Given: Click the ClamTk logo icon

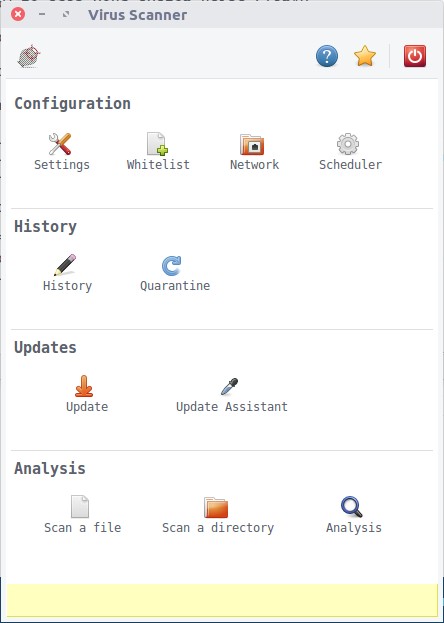Looking at the screenshot, I should pos(29,56).
